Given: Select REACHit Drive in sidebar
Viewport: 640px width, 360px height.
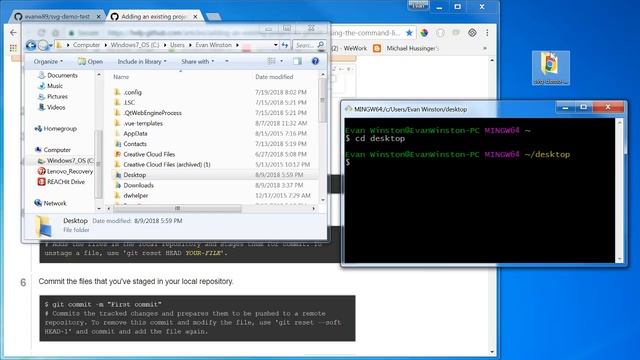Looking at the screenshot, I should click(61, 182).
